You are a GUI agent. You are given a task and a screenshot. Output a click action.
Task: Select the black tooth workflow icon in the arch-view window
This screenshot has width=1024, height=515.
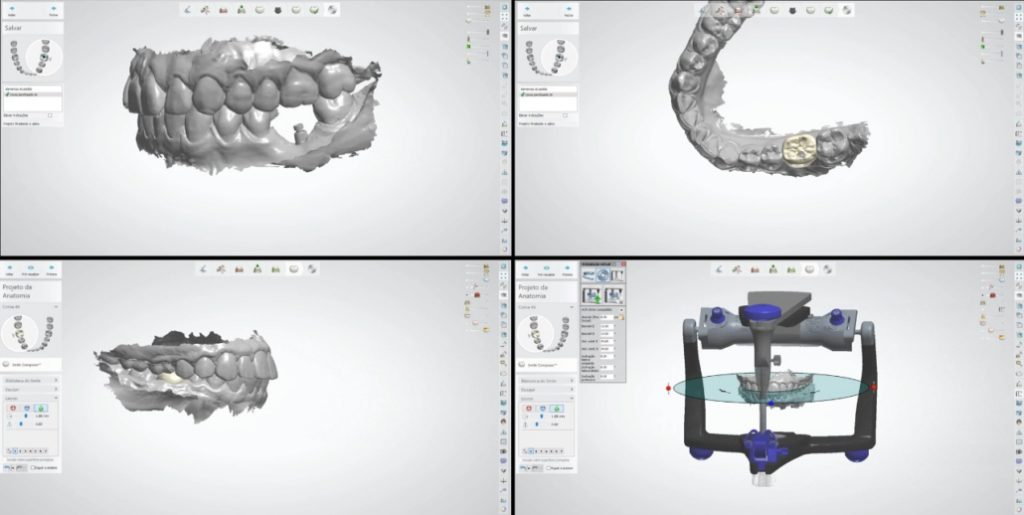[792, 10]
